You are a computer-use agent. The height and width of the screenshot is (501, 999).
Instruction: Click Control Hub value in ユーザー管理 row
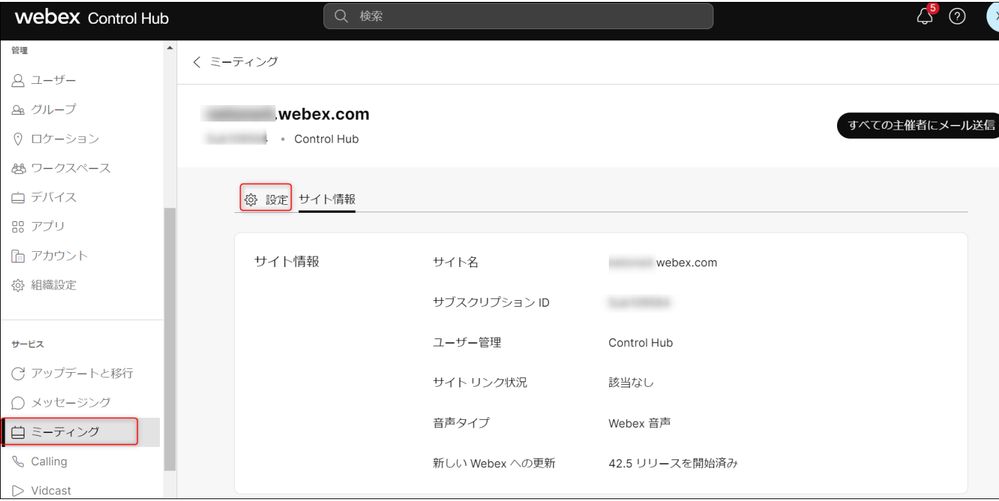point(640,343)
